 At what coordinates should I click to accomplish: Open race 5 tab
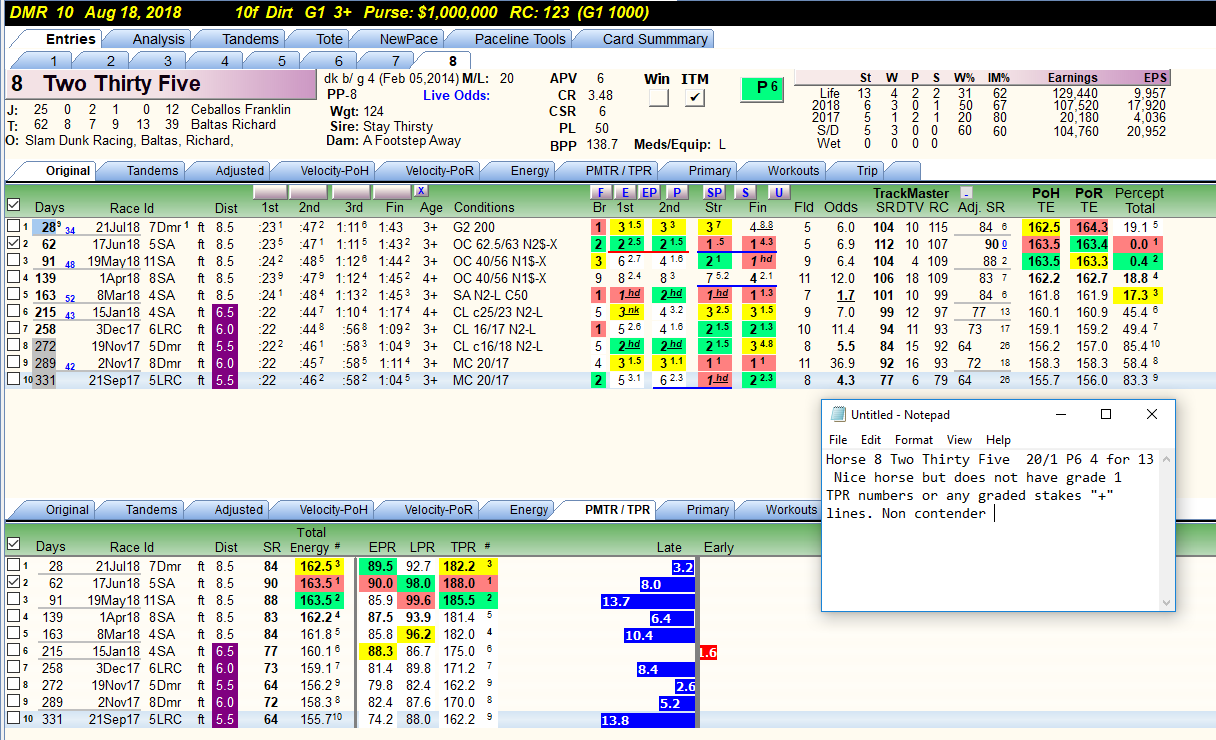pos(281,61)
